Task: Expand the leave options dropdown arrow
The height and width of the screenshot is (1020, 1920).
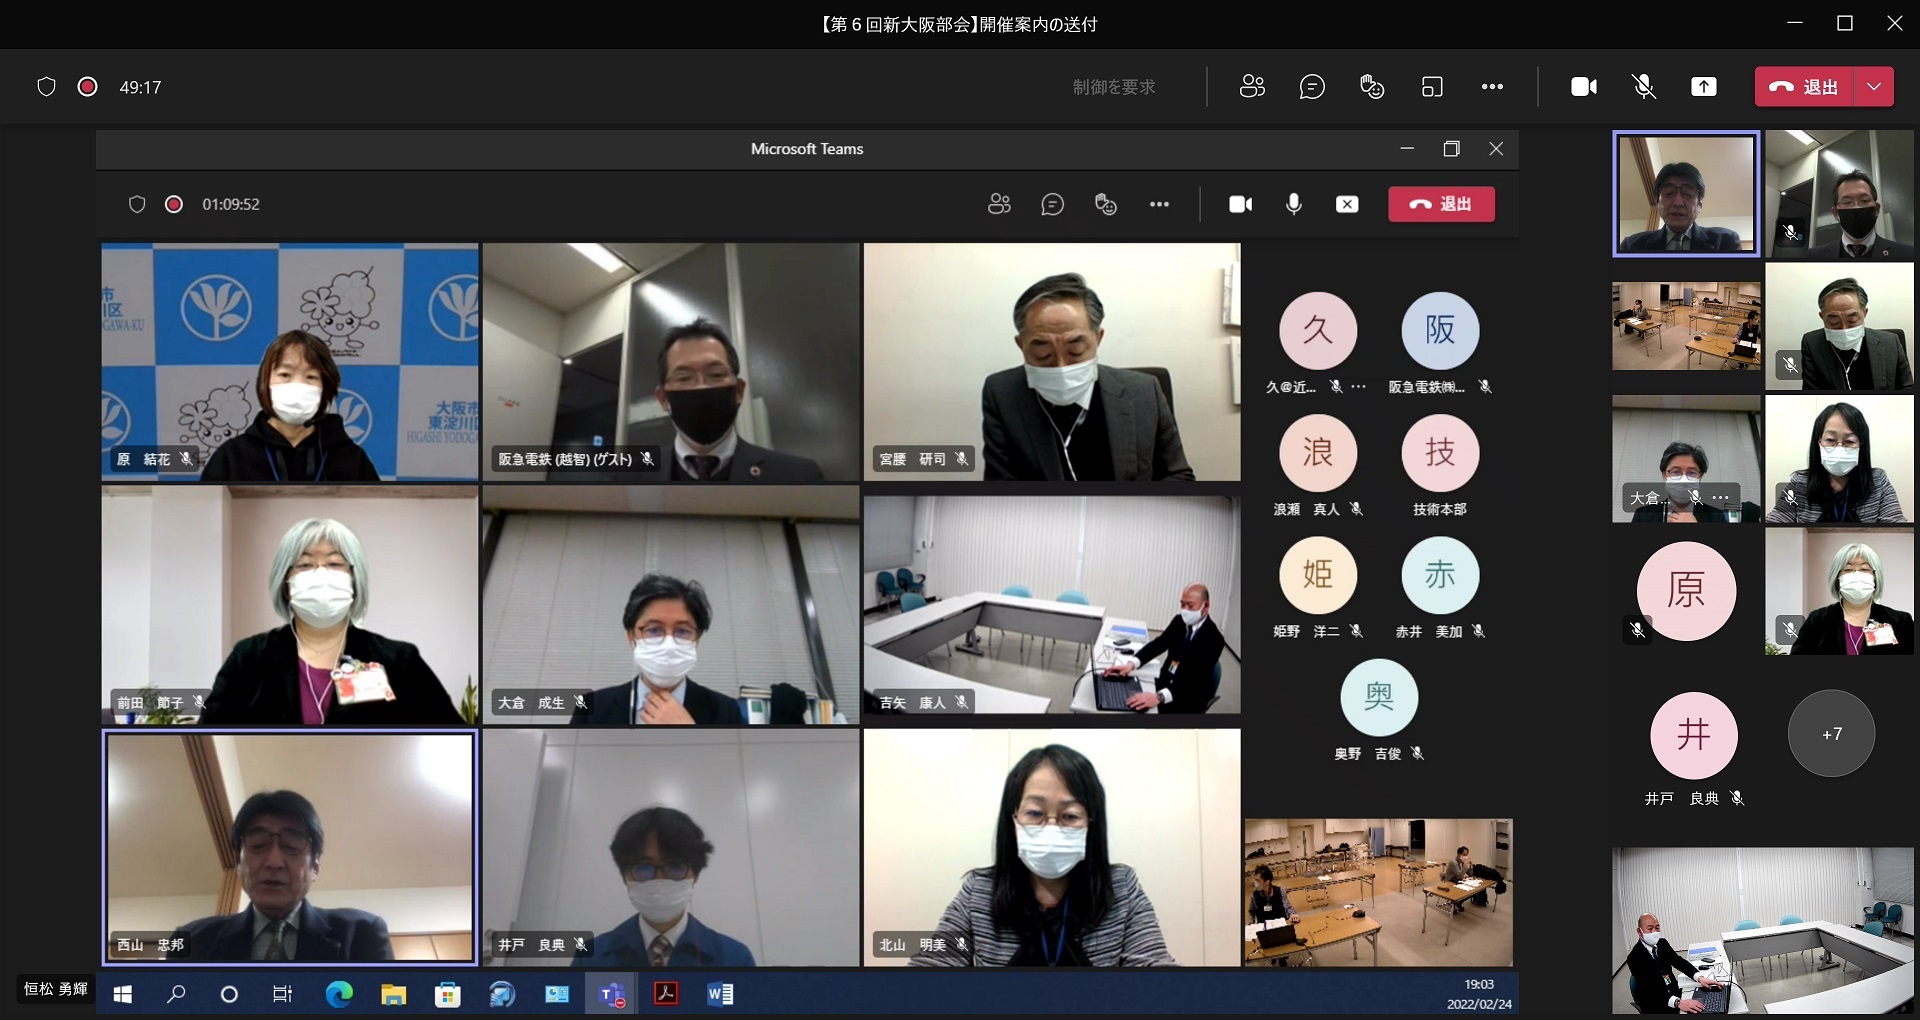Action: pyautogui.click(x=1874, y=87)
